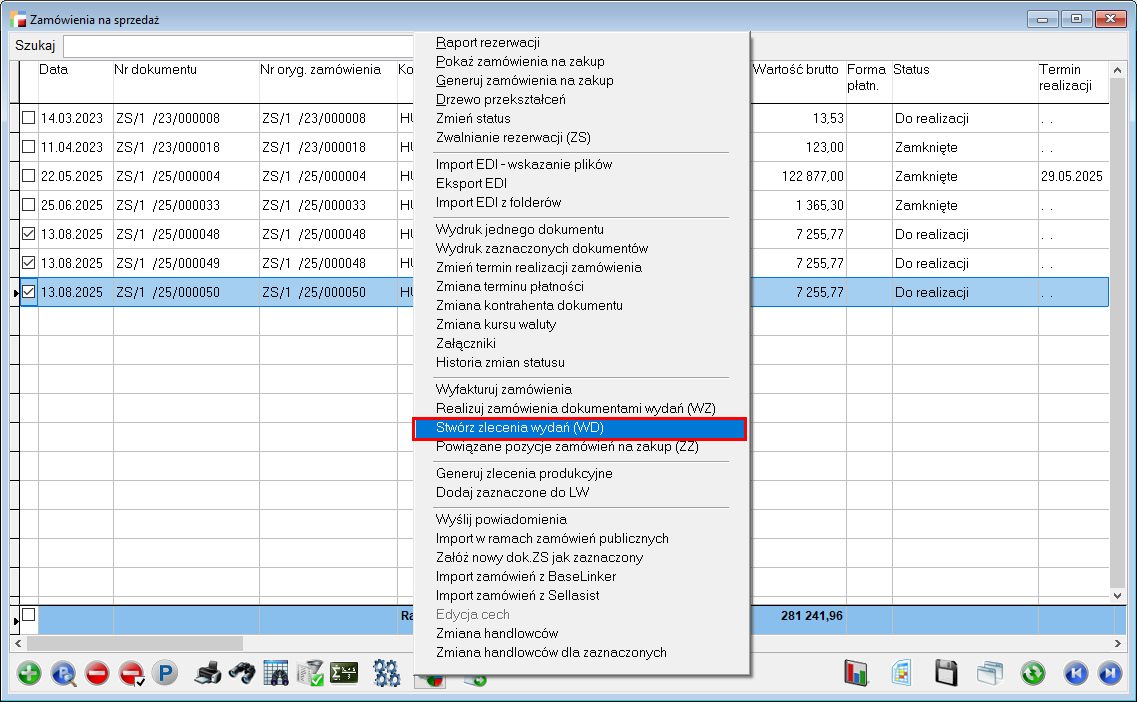The width and height of the screenshot is (1137, 702).
Task: Click the green refresh arrows icon
Action: click(x=1033, y=673)
